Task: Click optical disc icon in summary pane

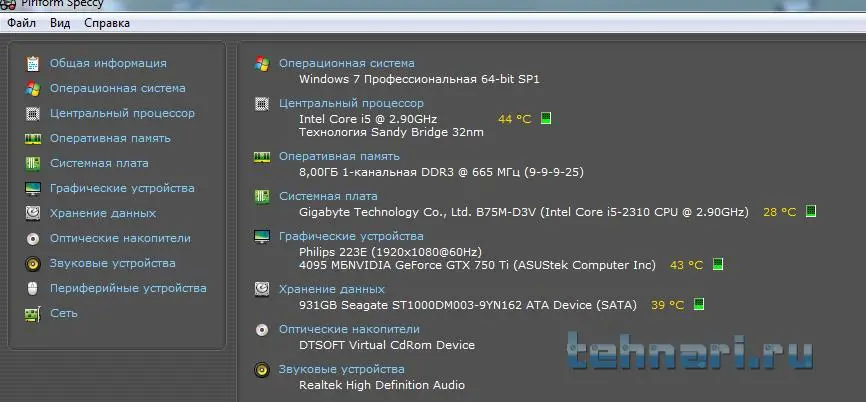Action: 262,330
